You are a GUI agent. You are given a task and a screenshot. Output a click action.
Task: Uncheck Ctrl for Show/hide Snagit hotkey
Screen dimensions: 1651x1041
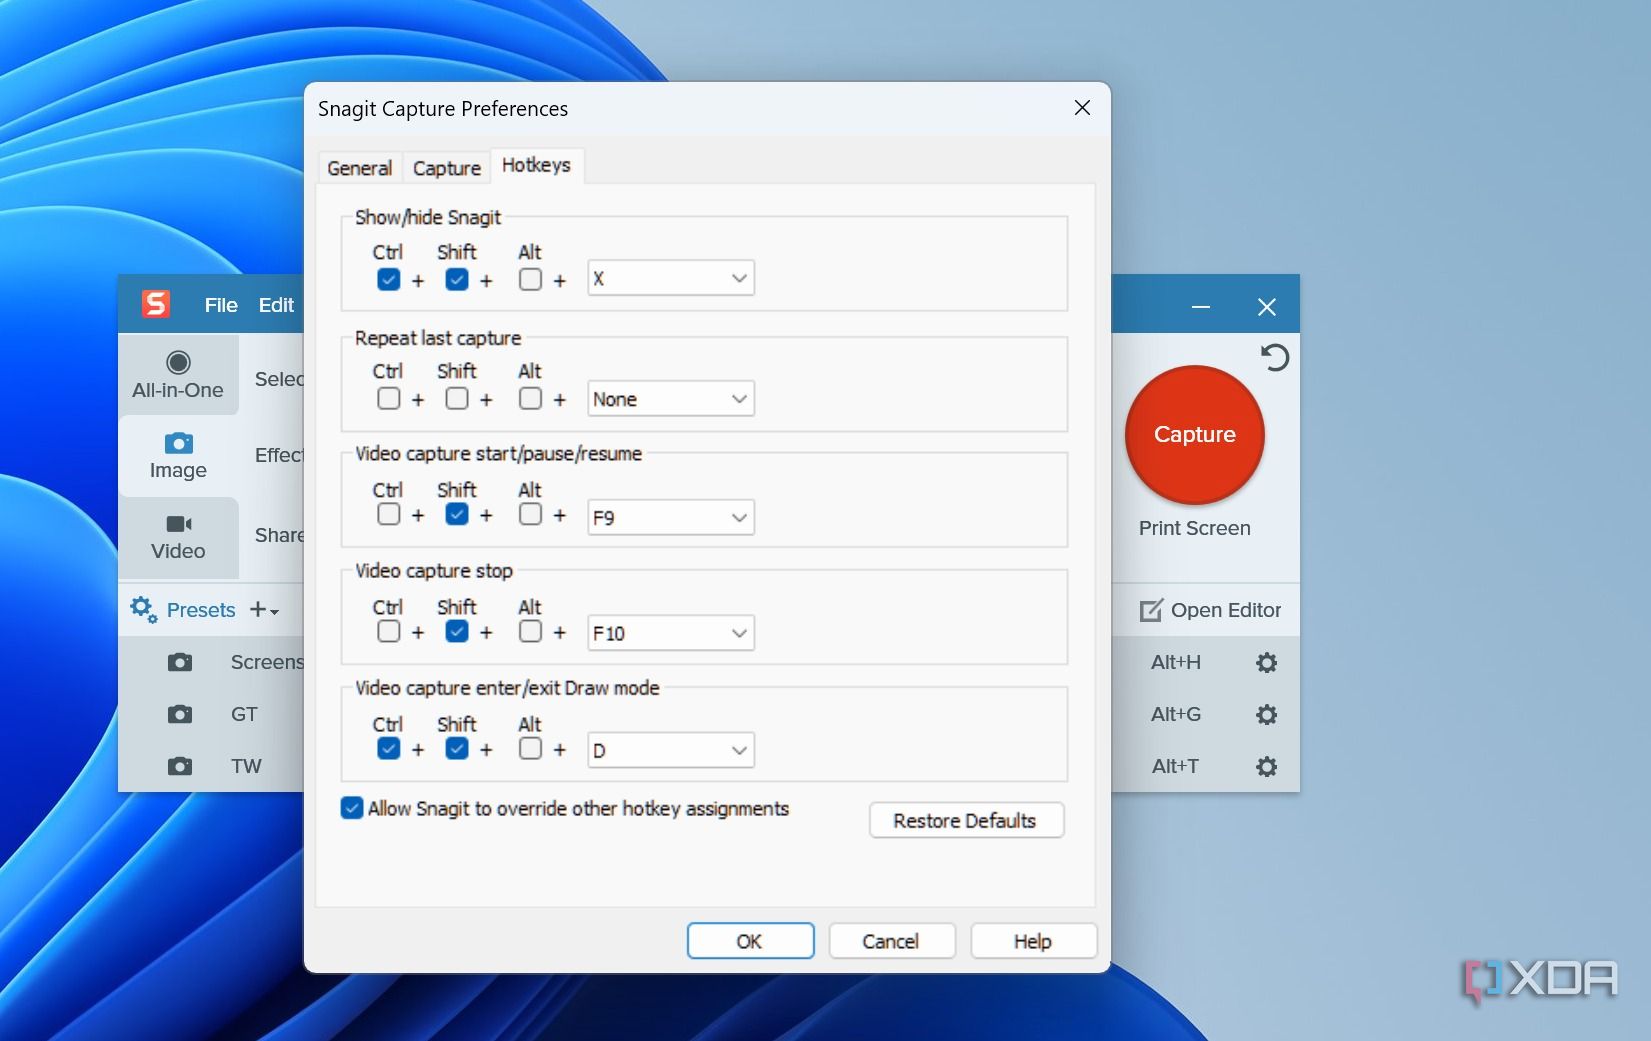tap(388, 280)
